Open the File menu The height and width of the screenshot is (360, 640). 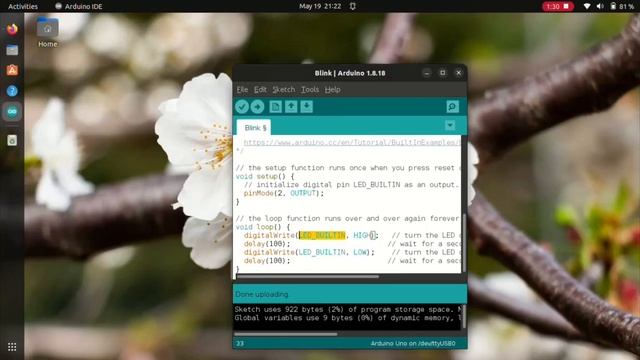point(242,89)
